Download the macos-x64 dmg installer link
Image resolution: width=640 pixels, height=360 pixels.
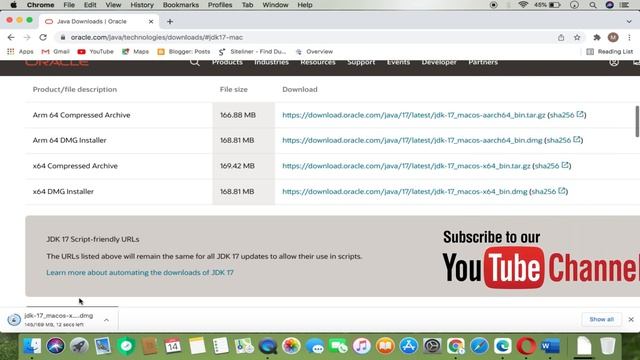click(x=405, y=191)
